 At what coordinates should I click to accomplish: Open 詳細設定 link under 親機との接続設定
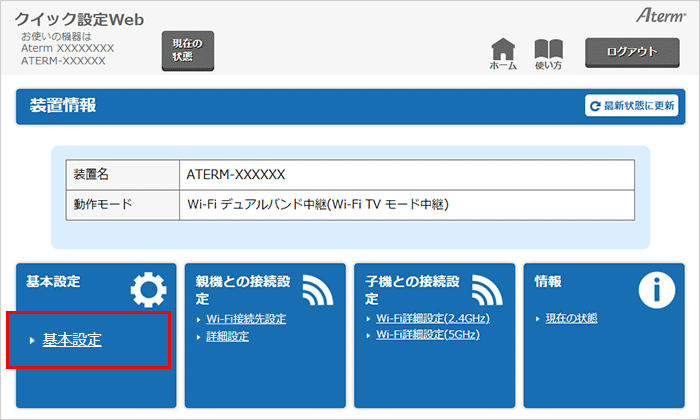pos(228,336)
